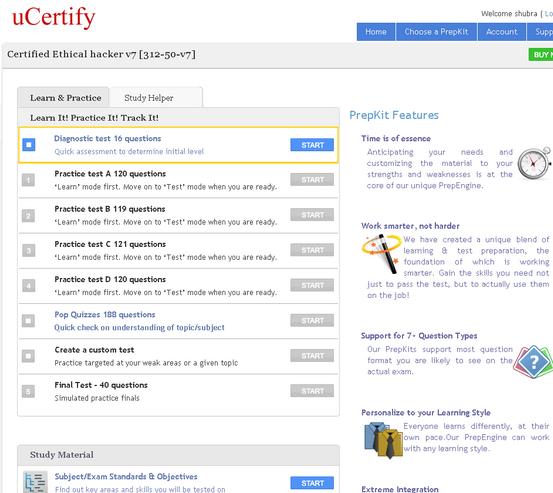
Task: Click the Extreme Integration heading
Action: coord(400,489)
